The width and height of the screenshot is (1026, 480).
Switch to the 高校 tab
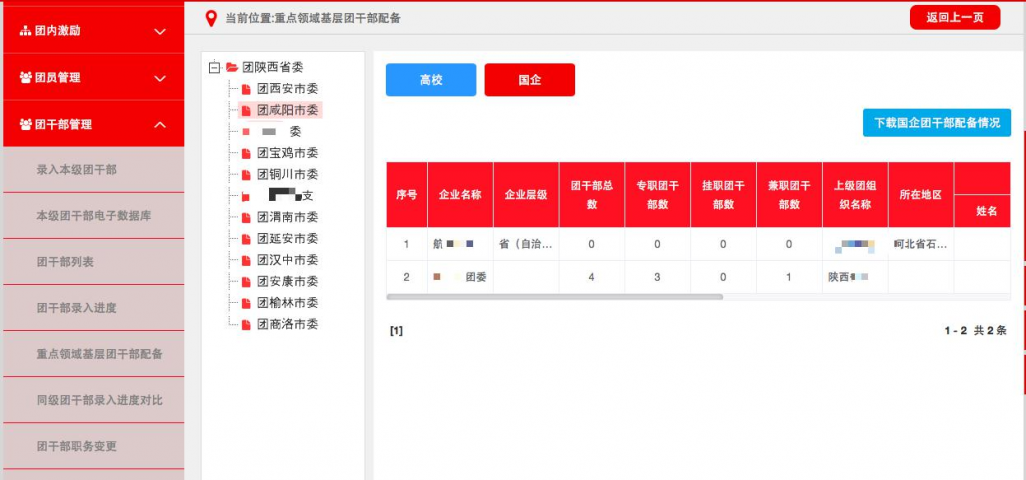pyautogui.click(x=431, y=80)
